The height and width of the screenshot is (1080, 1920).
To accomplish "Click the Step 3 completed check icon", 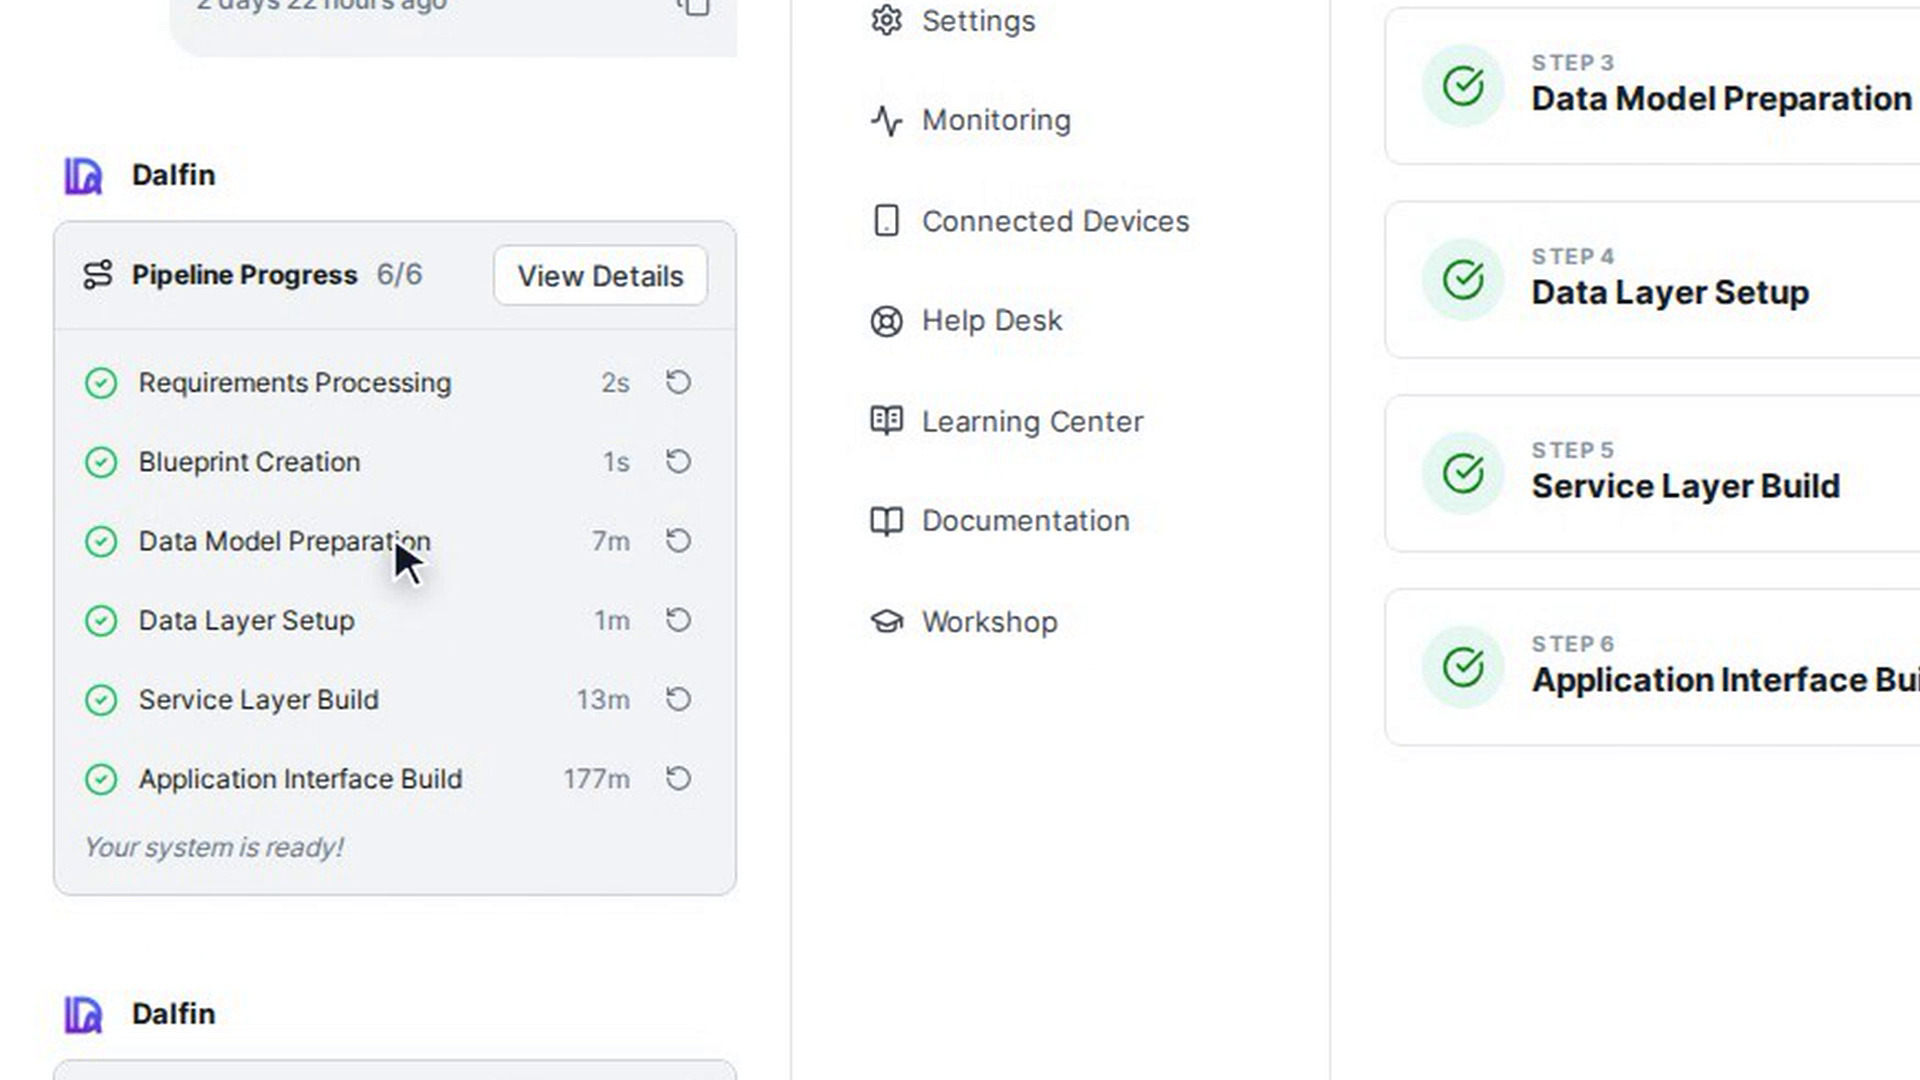I will (1463, 85).
